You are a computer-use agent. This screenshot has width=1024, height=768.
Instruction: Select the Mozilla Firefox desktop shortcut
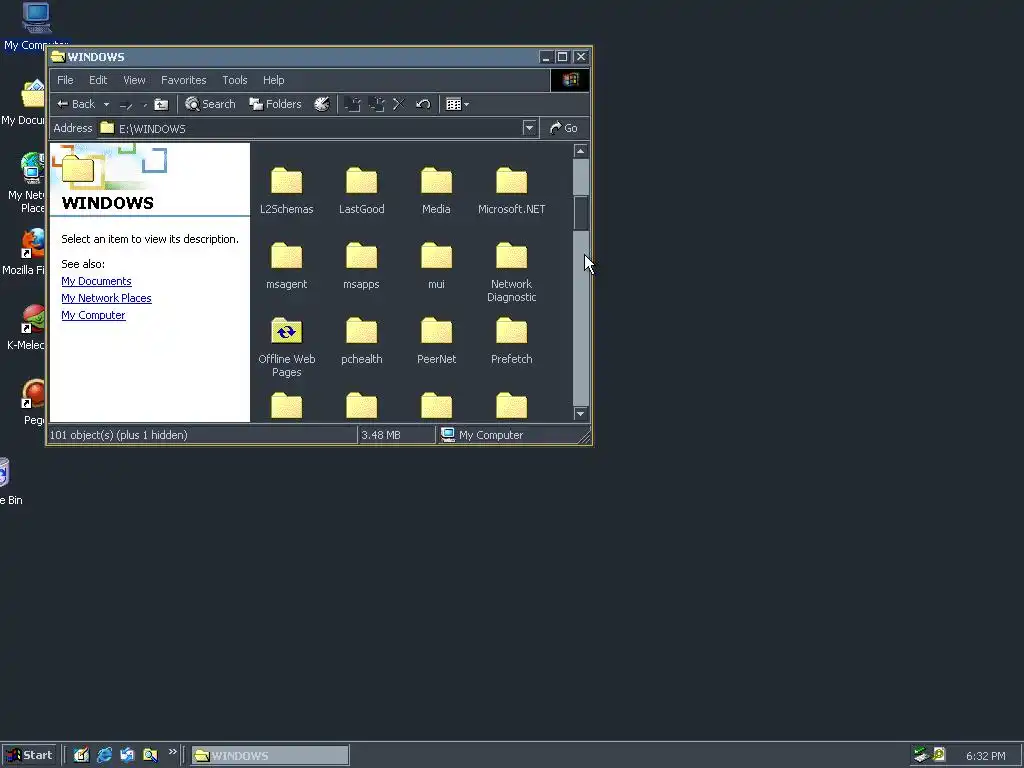[x=24, y=253]
